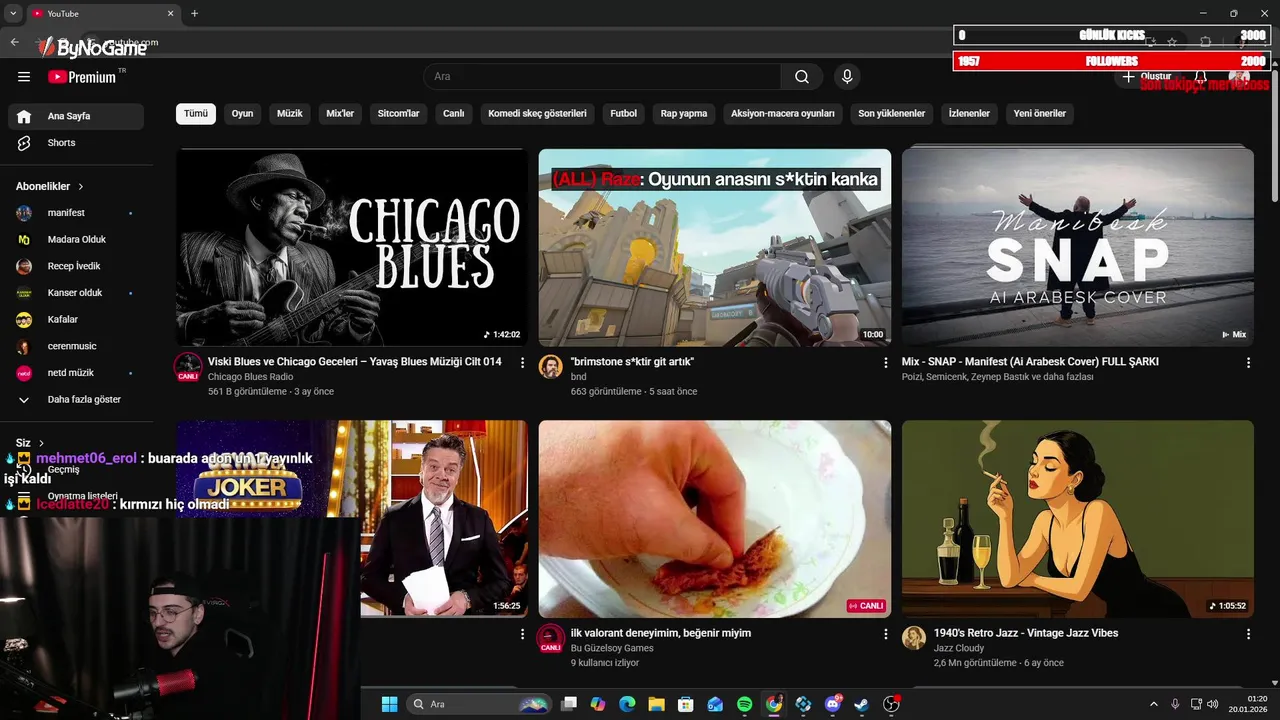1280x720 pixels.
Task: Open the Jazz Cloudy channel avatar
Action: (914, 638)
